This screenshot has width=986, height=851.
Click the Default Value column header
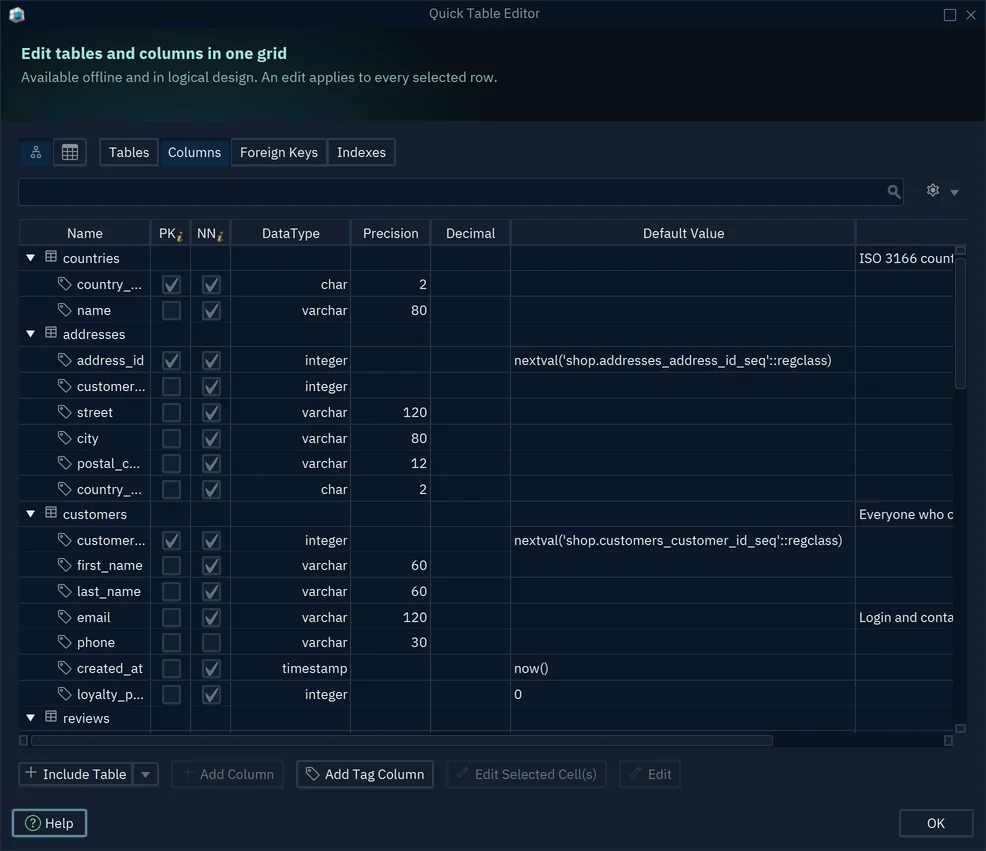(683, 233)
